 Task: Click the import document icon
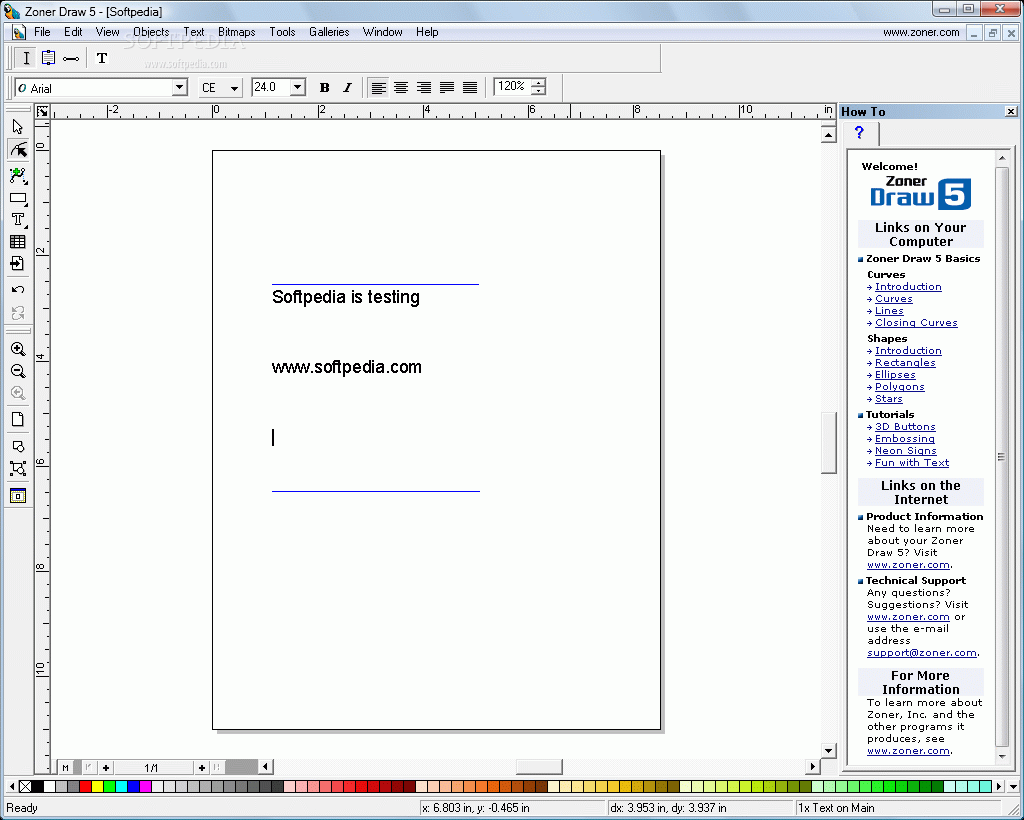(x=18, y=264)
